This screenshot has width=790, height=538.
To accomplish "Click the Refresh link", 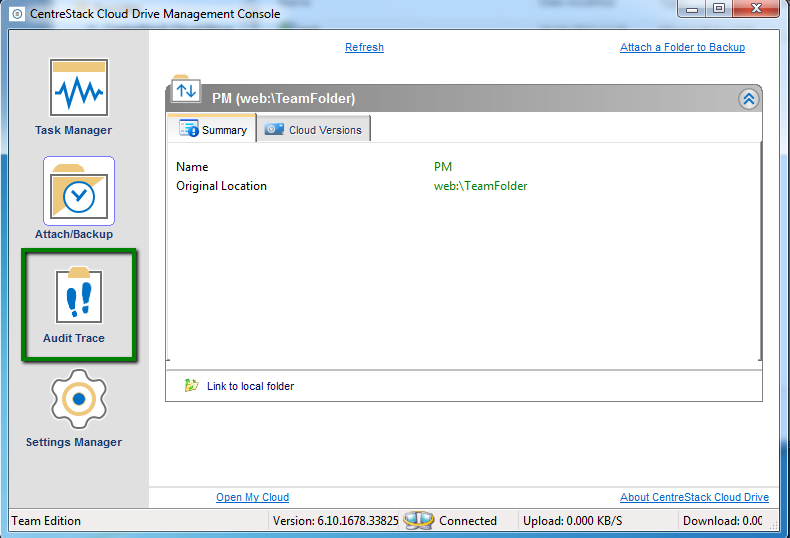I will [364, 47].
